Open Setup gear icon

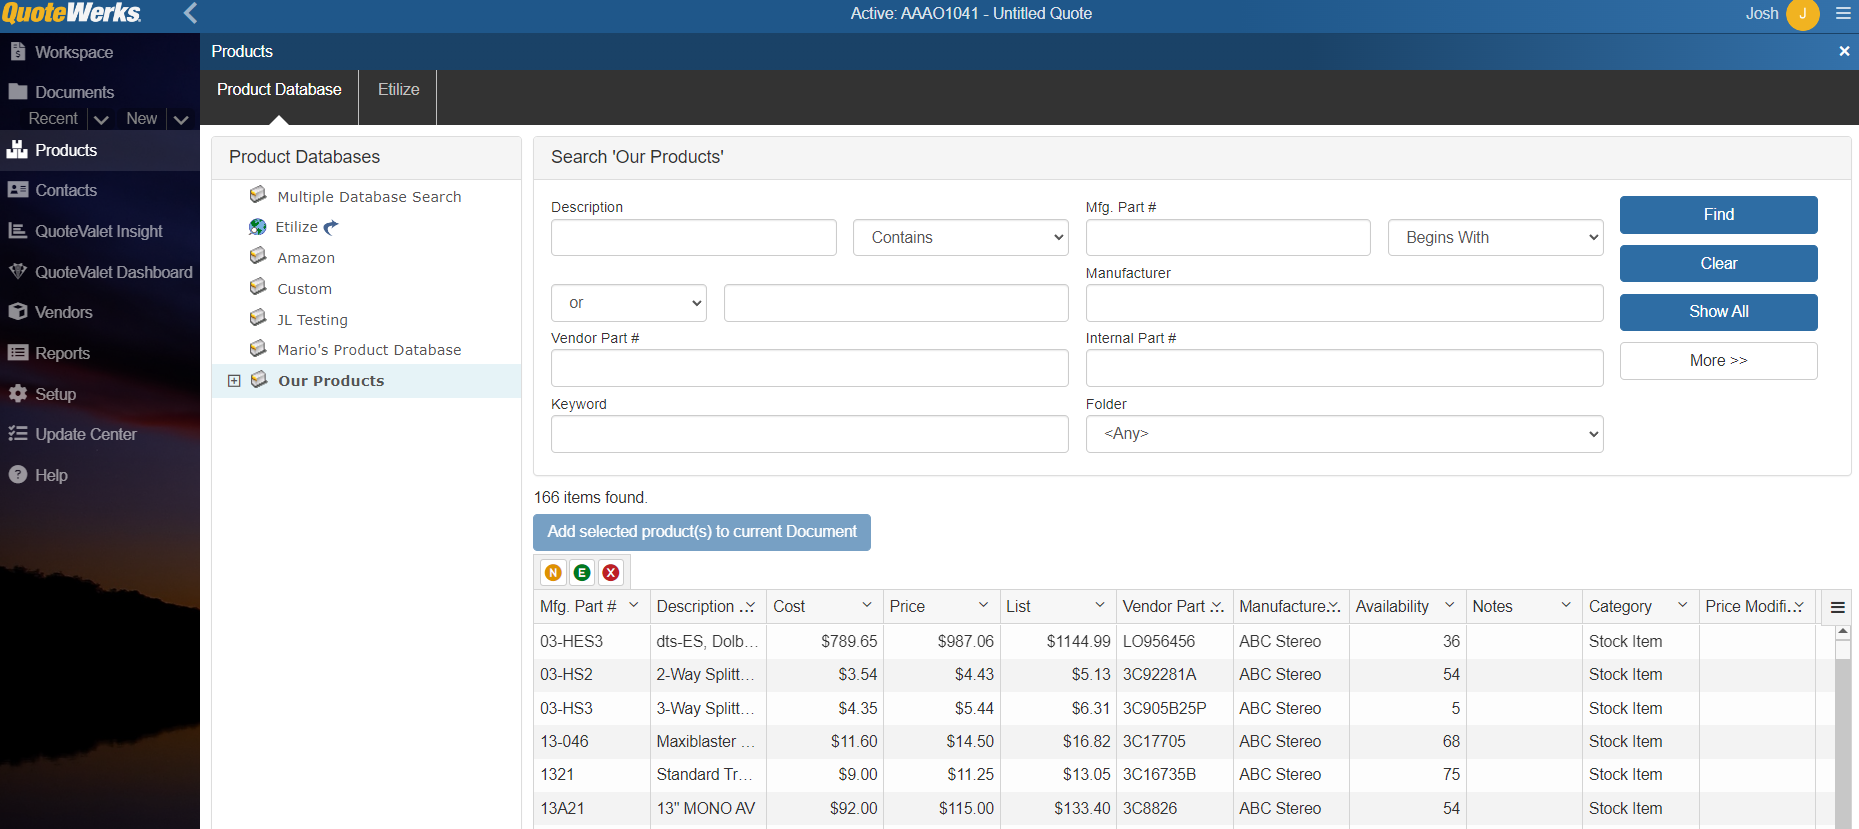click(x=17, y=394)
